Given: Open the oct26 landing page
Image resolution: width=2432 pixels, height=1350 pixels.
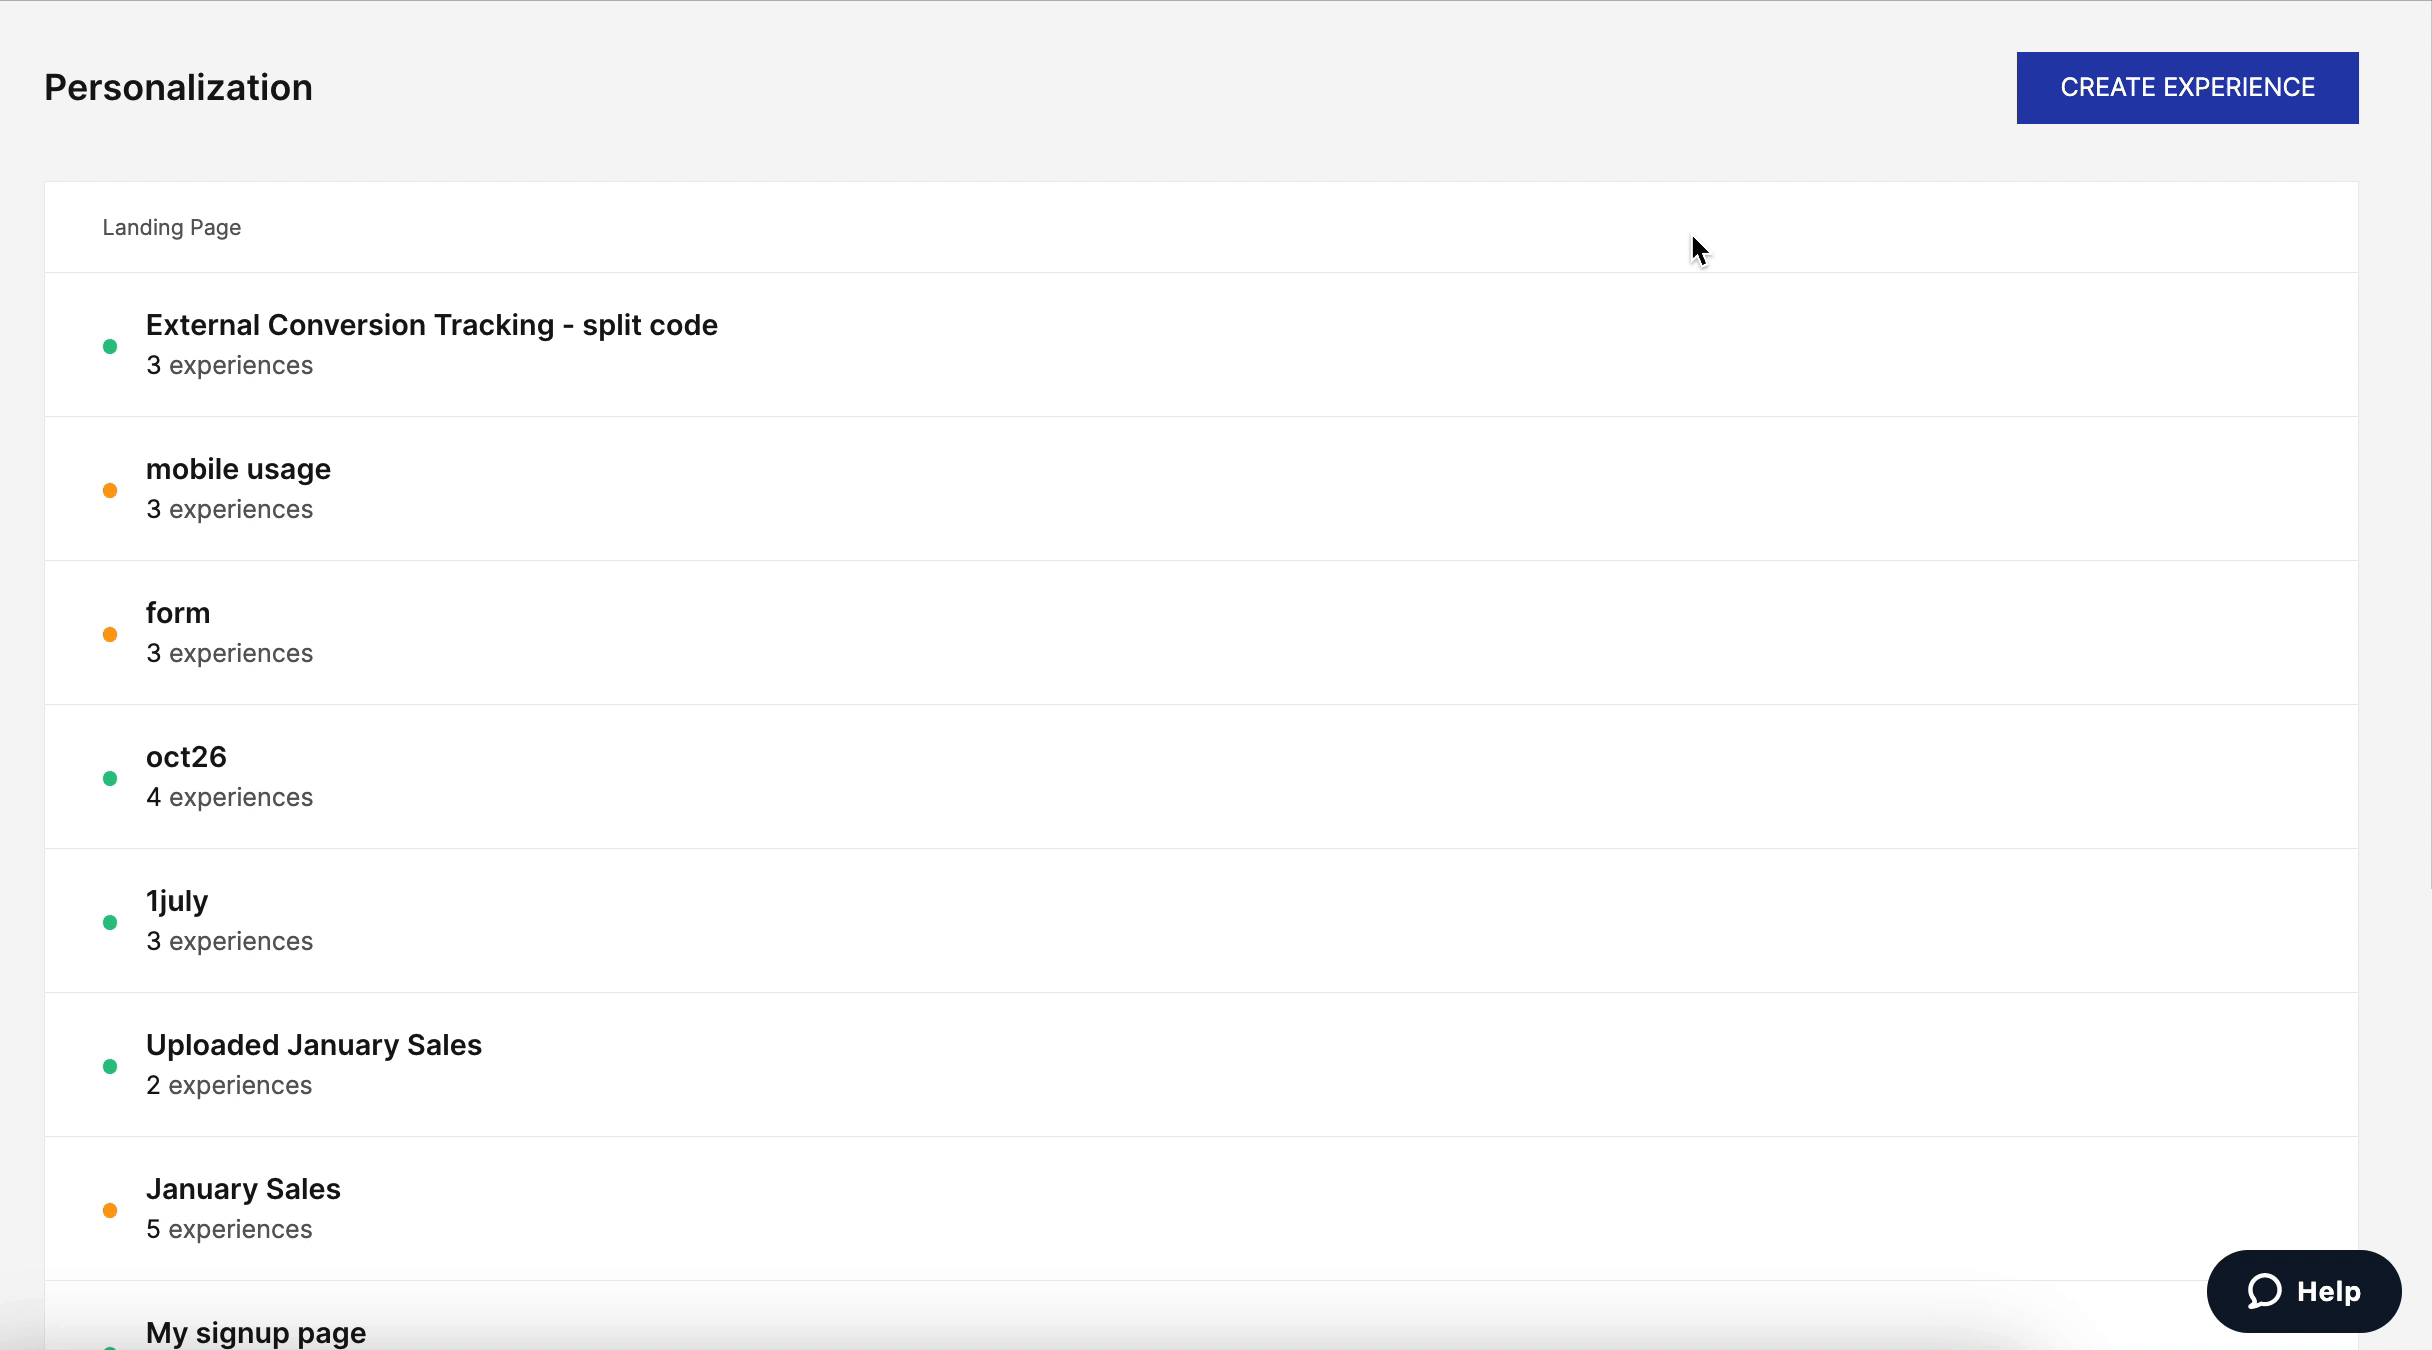Looking at the screenshot, I should [x=1201, y=777].
